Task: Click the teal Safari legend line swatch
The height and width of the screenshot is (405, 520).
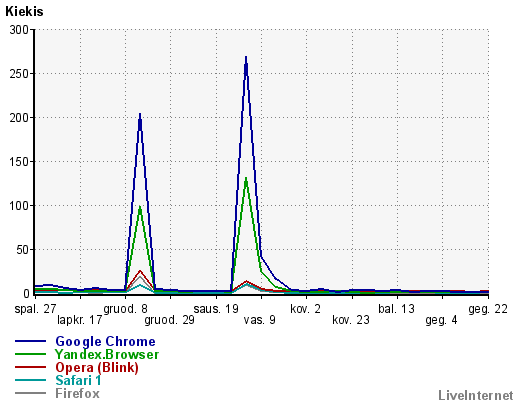Action: click(x=30, y=380)
